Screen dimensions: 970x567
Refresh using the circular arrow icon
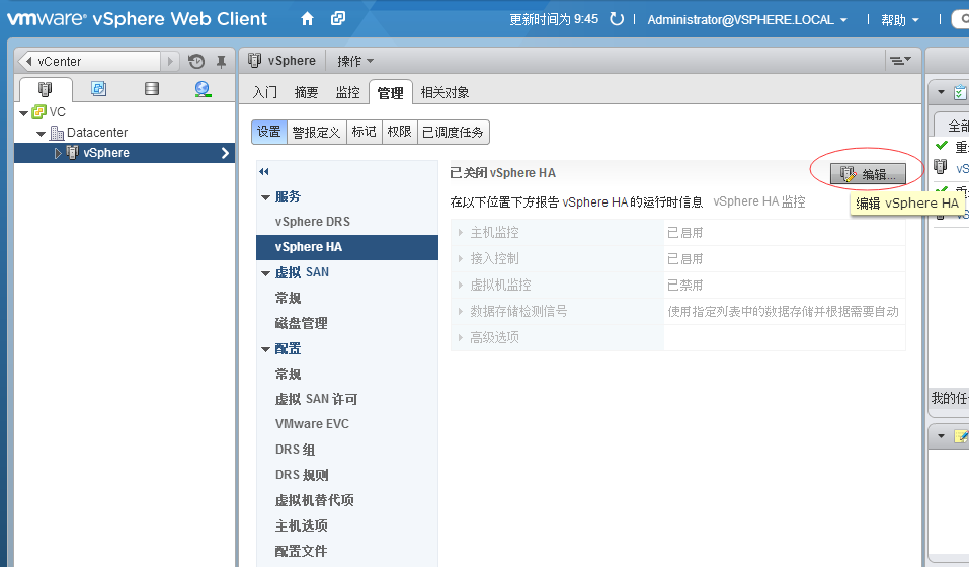pos(617,19)
